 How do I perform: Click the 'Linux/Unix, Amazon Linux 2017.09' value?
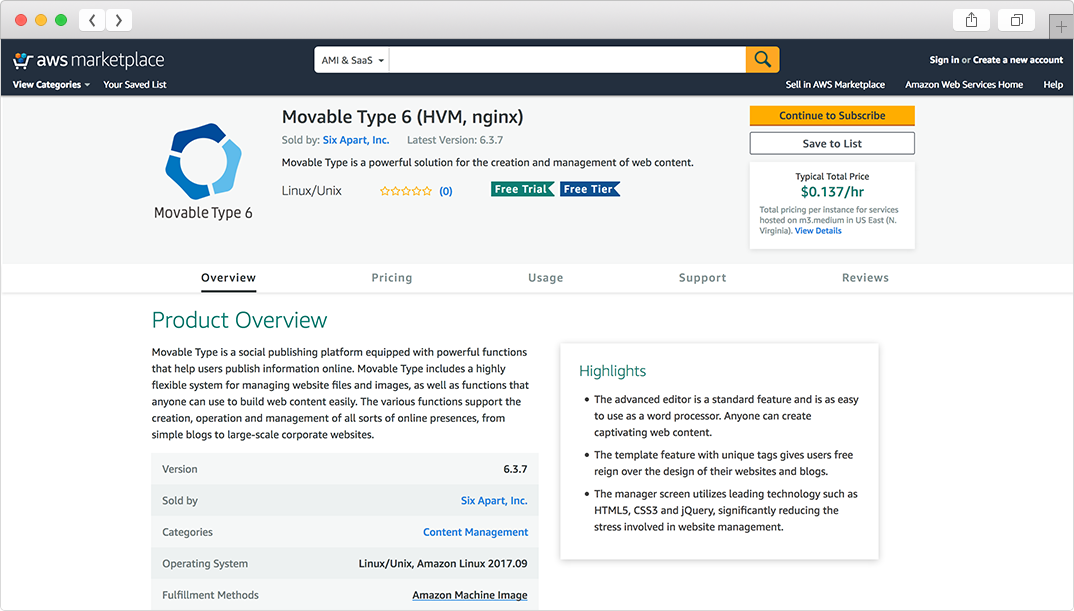click(x=443, y=564)
